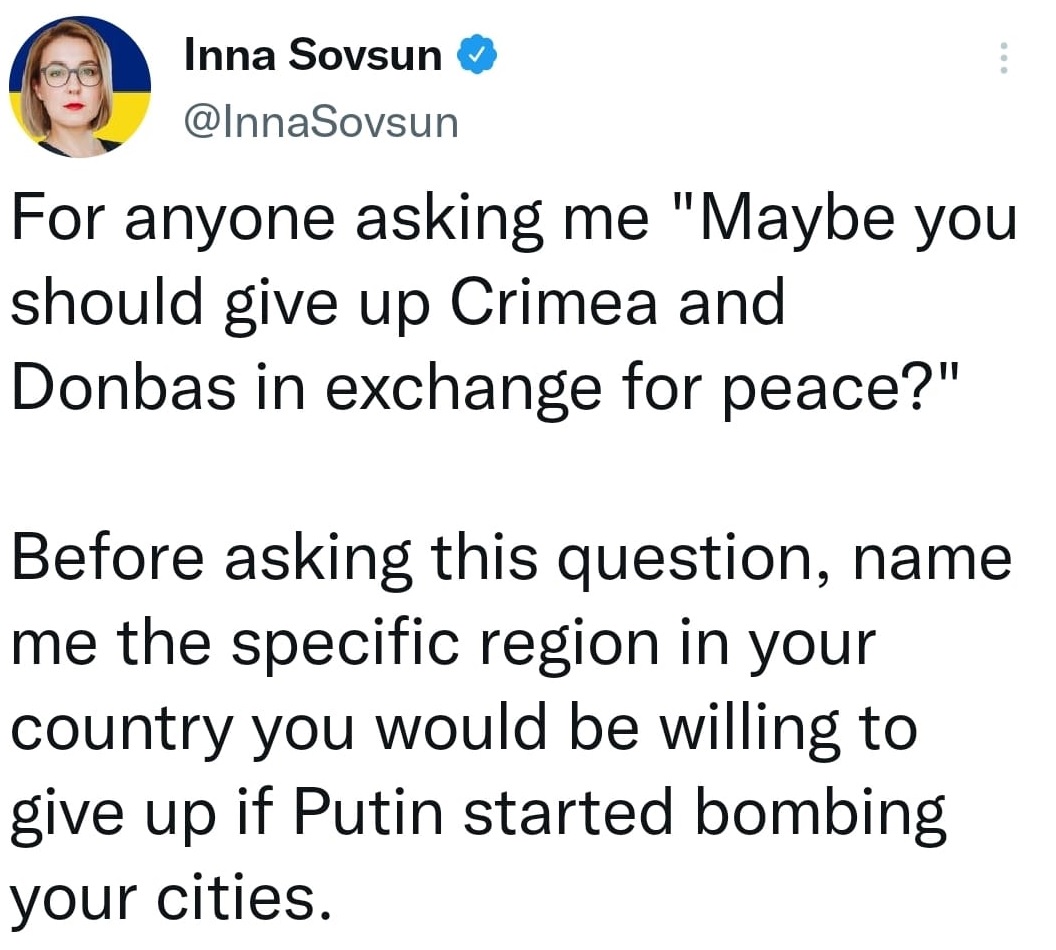1056x950 pixels.
Task: Click the word "Crimea" in the tweet
Action: point(552,302)
